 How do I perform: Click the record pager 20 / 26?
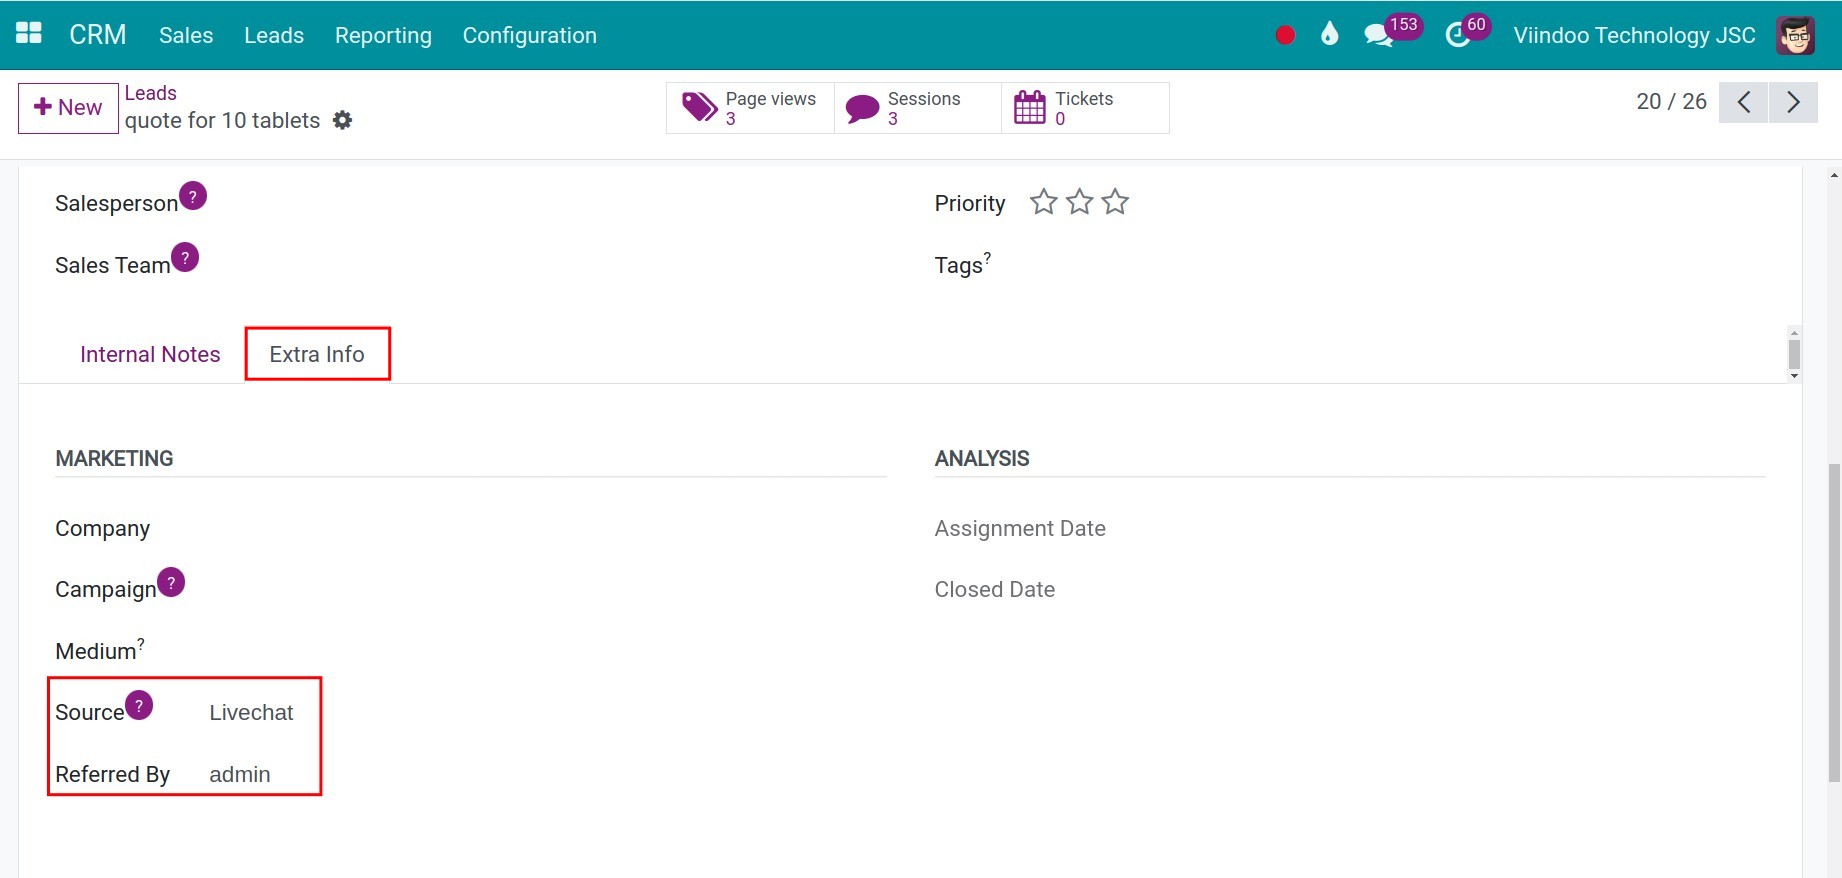1671,101
